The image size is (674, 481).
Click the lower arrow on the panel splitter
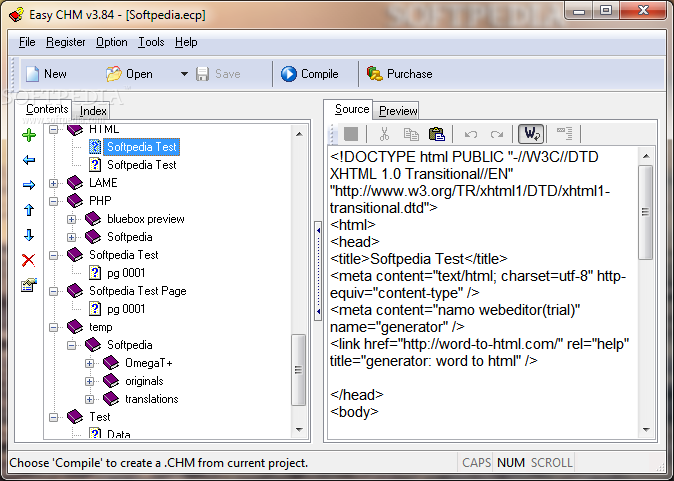coord(318,311)
